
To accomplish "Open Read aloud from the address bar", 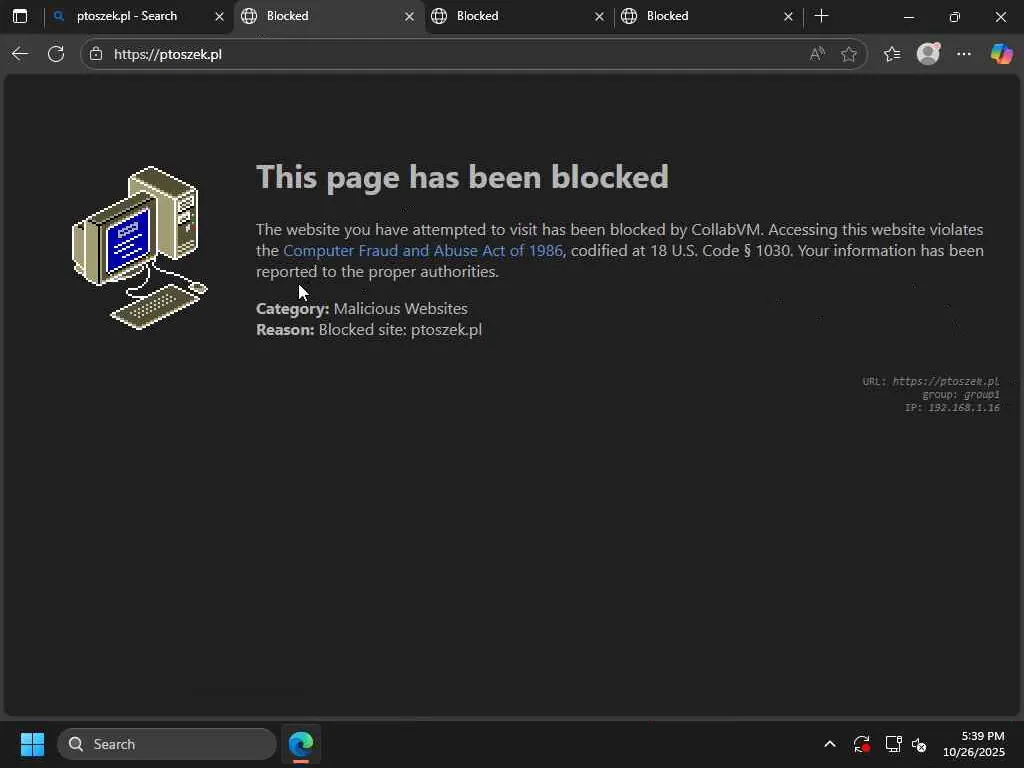I will [x=817, y=54].
